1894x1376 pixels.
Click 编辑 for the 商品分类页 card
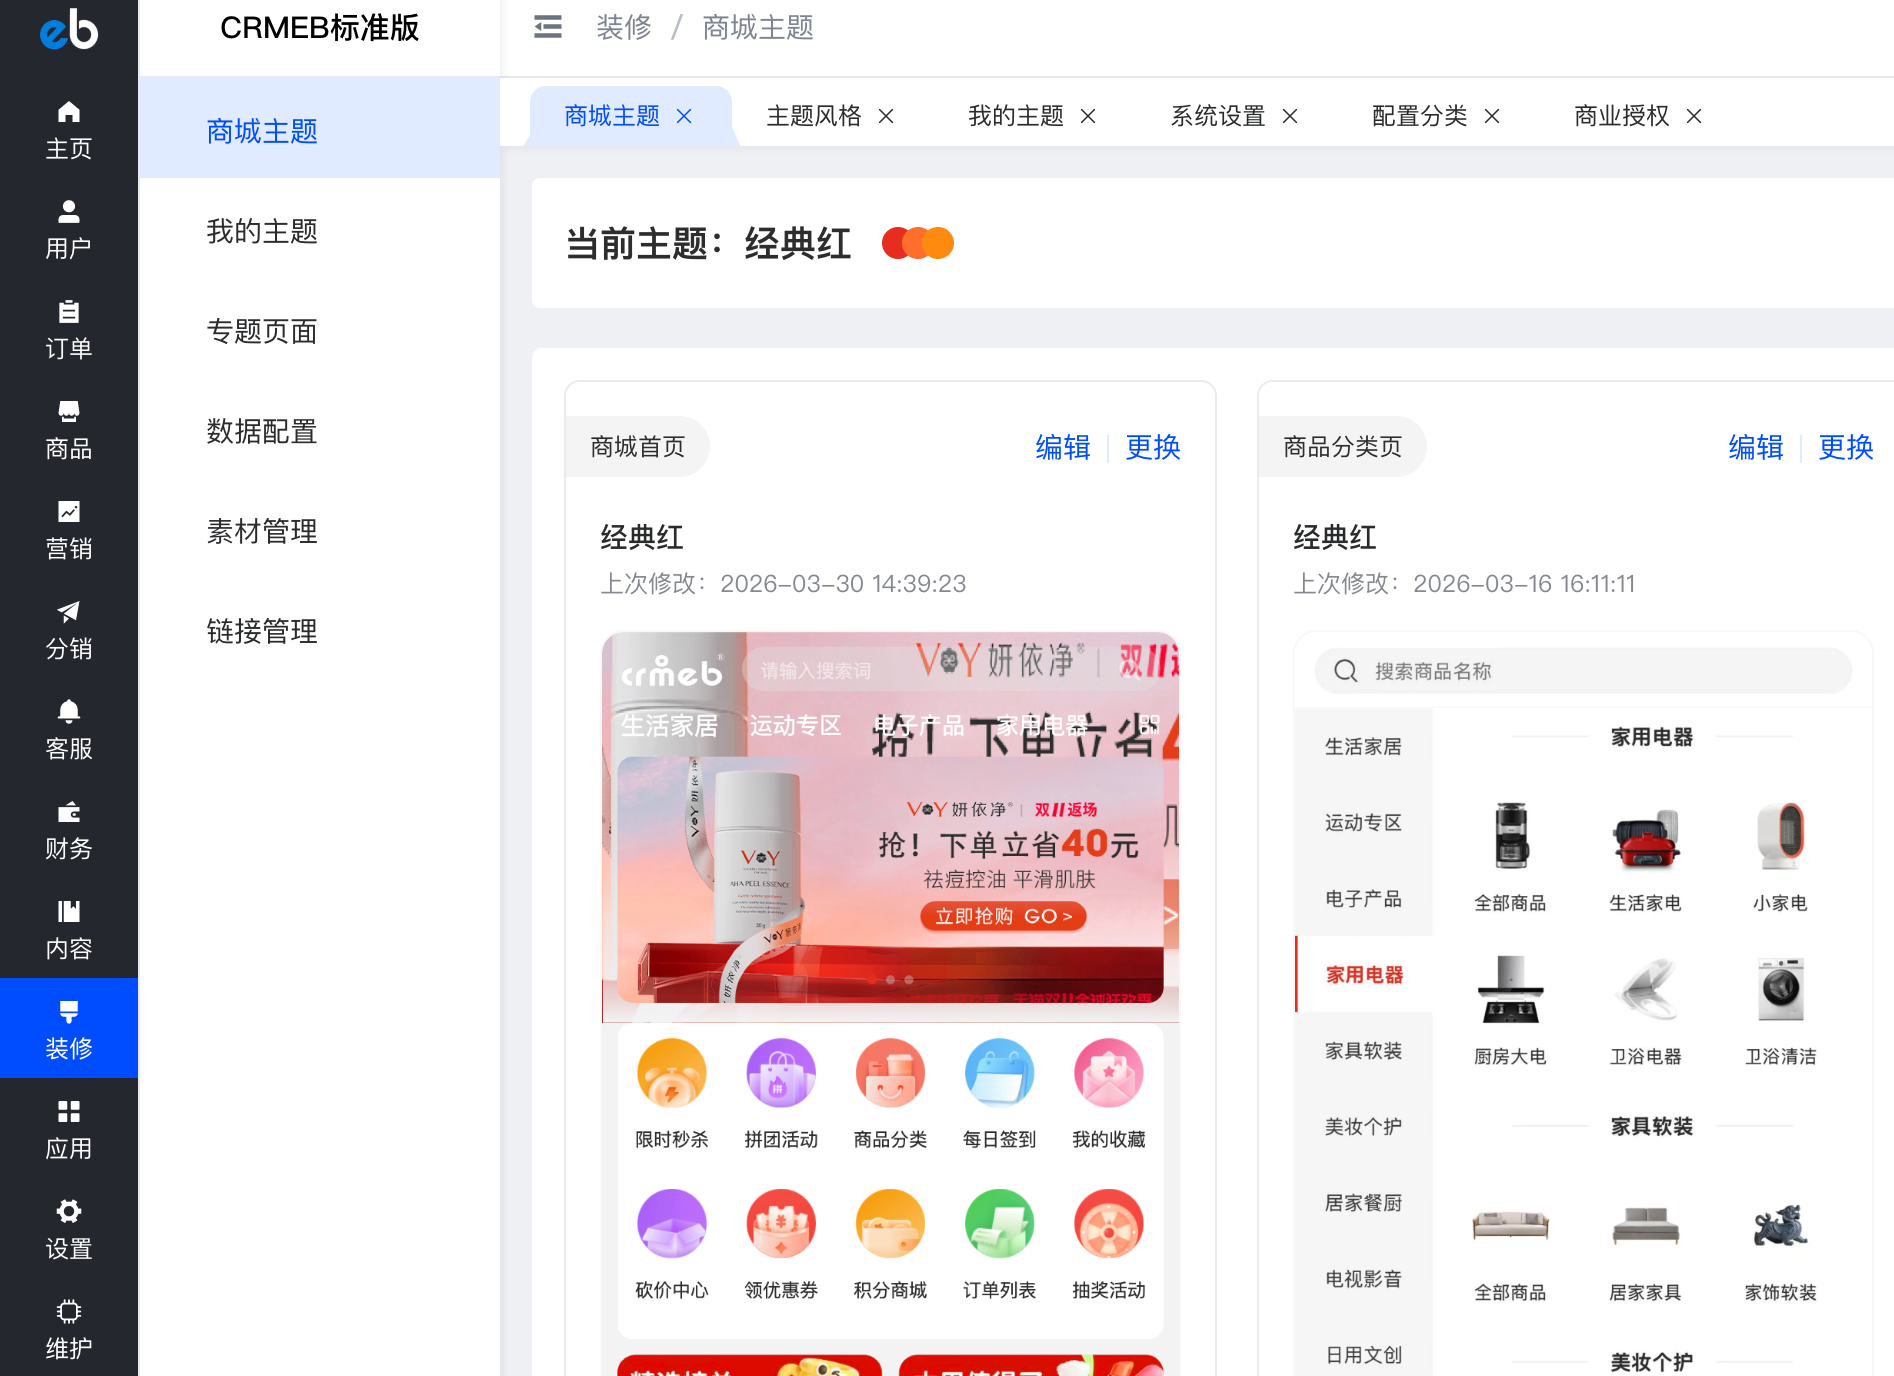[1756, 447]
